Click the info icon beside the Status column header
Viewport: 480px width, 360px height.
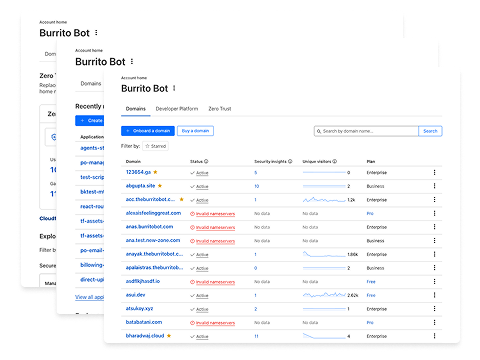206,161
